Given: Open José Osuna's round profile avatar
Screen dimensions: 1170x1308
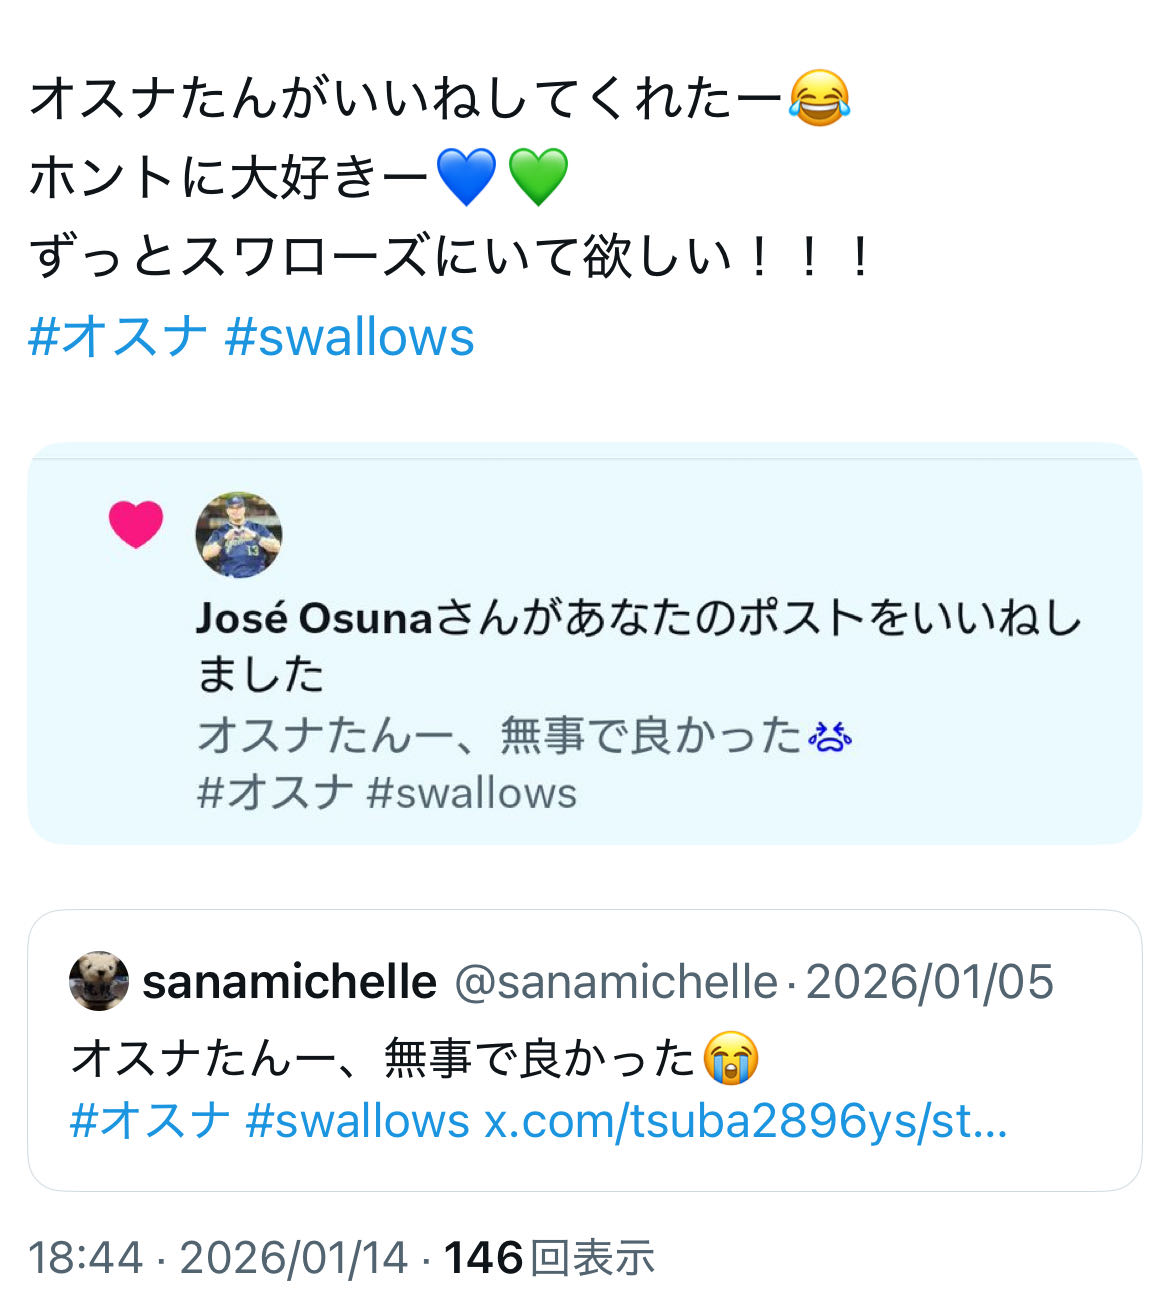Looking at the screenshot, I should click(x=238, y=535).
